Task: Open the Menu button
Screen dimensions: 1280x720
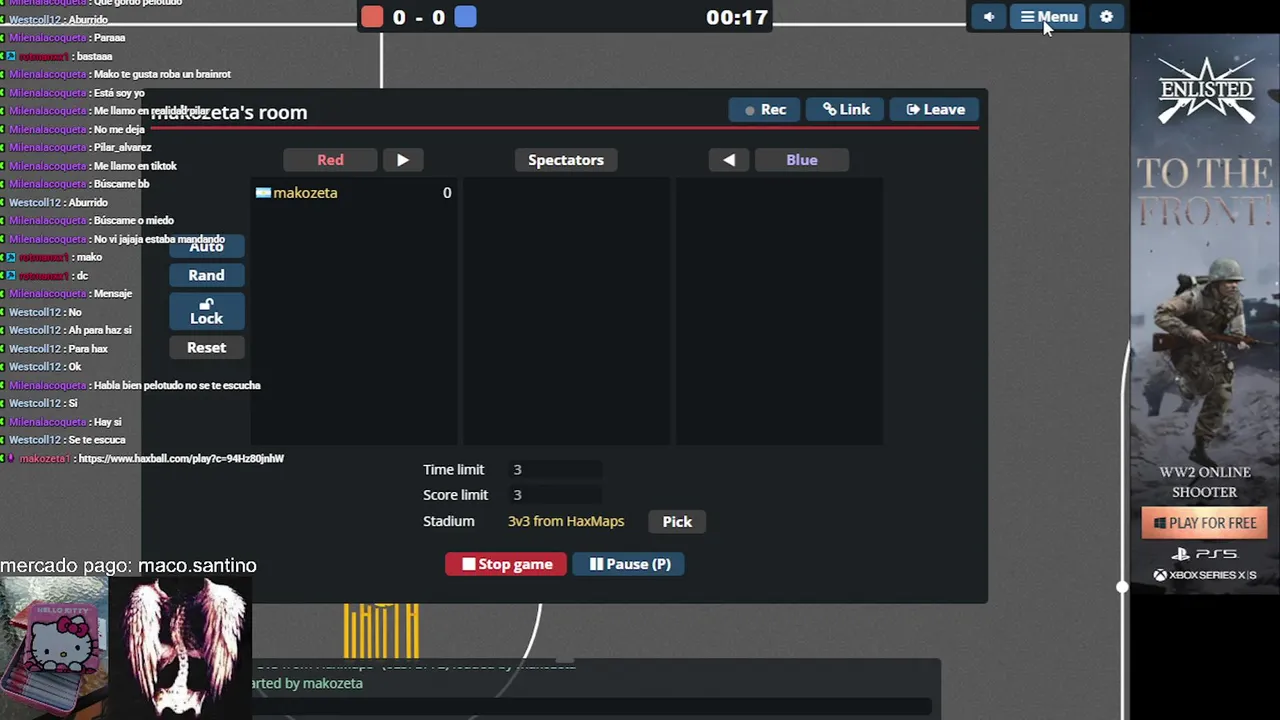Action: [x=1048, y=17]
